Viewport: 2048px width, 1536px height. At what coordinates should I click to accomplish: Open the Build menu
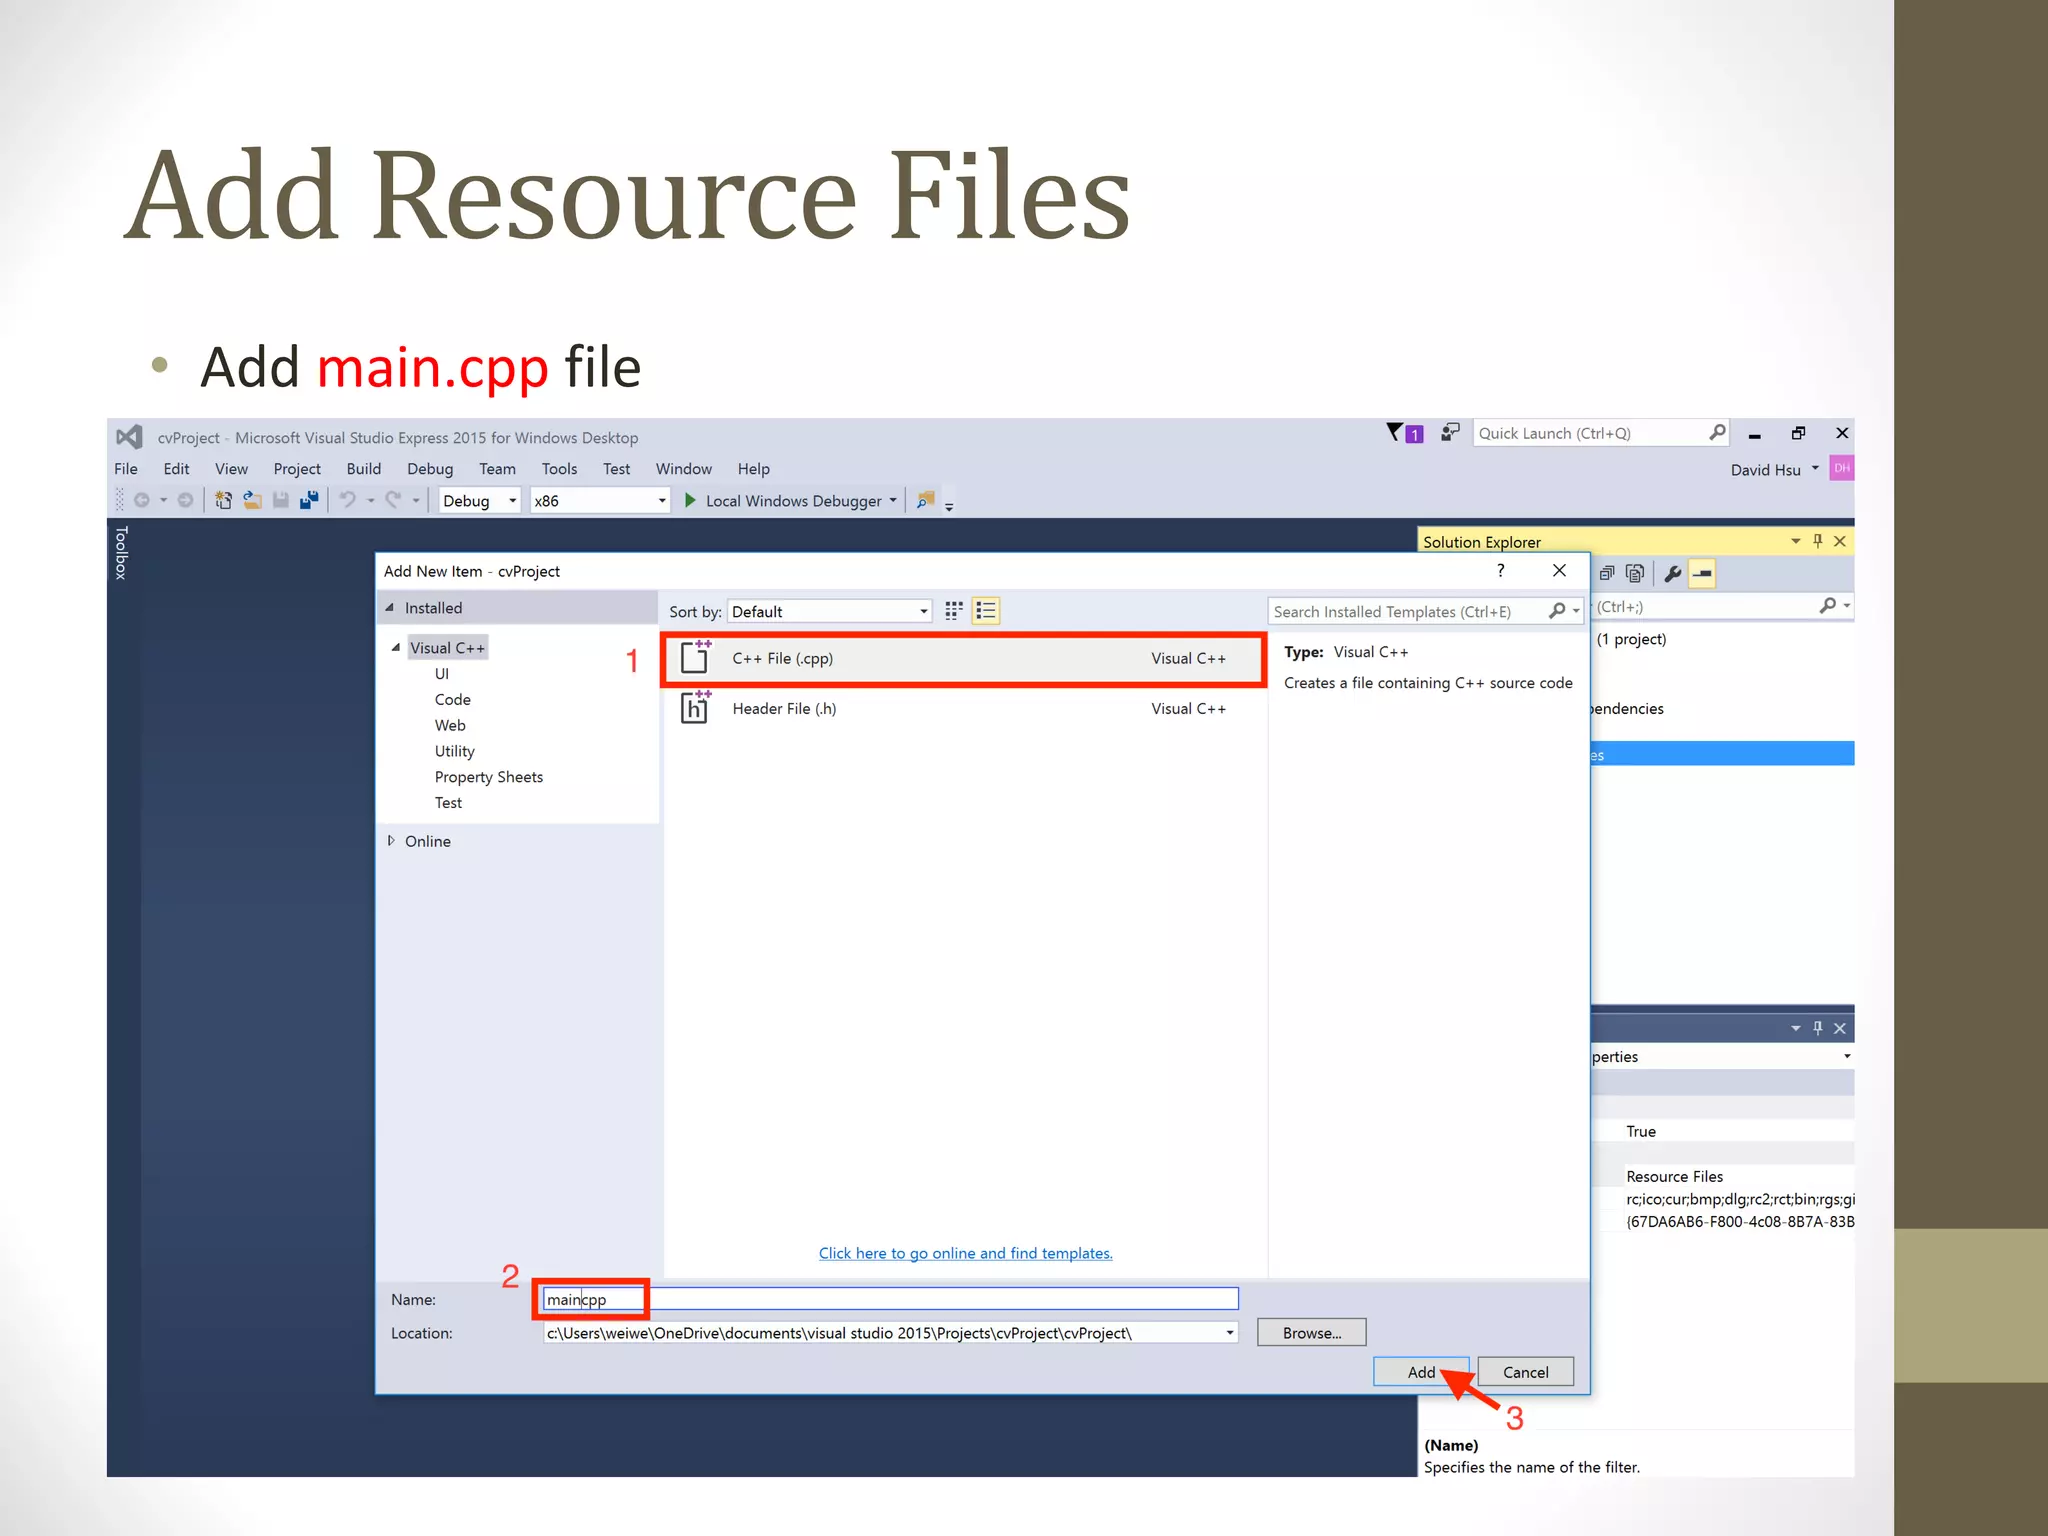coord(363,469)
